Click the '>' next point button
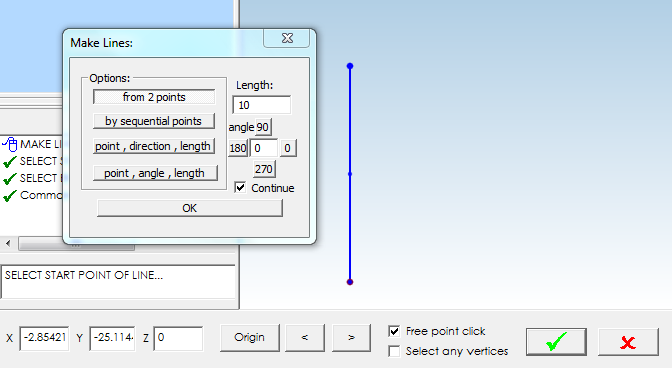Viewport: 672px width, 368px height. pyautogui.click(x=351, y=338)
